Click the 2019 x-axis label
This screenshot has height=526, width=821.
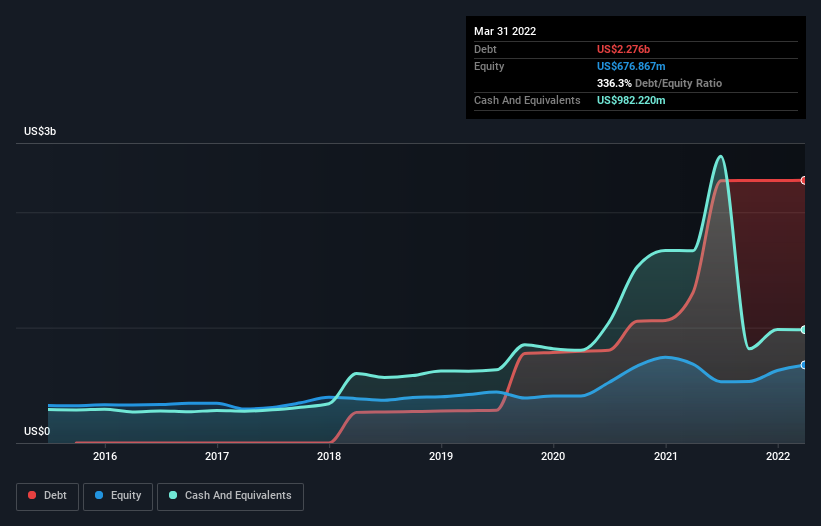click(x=441, y=456)
